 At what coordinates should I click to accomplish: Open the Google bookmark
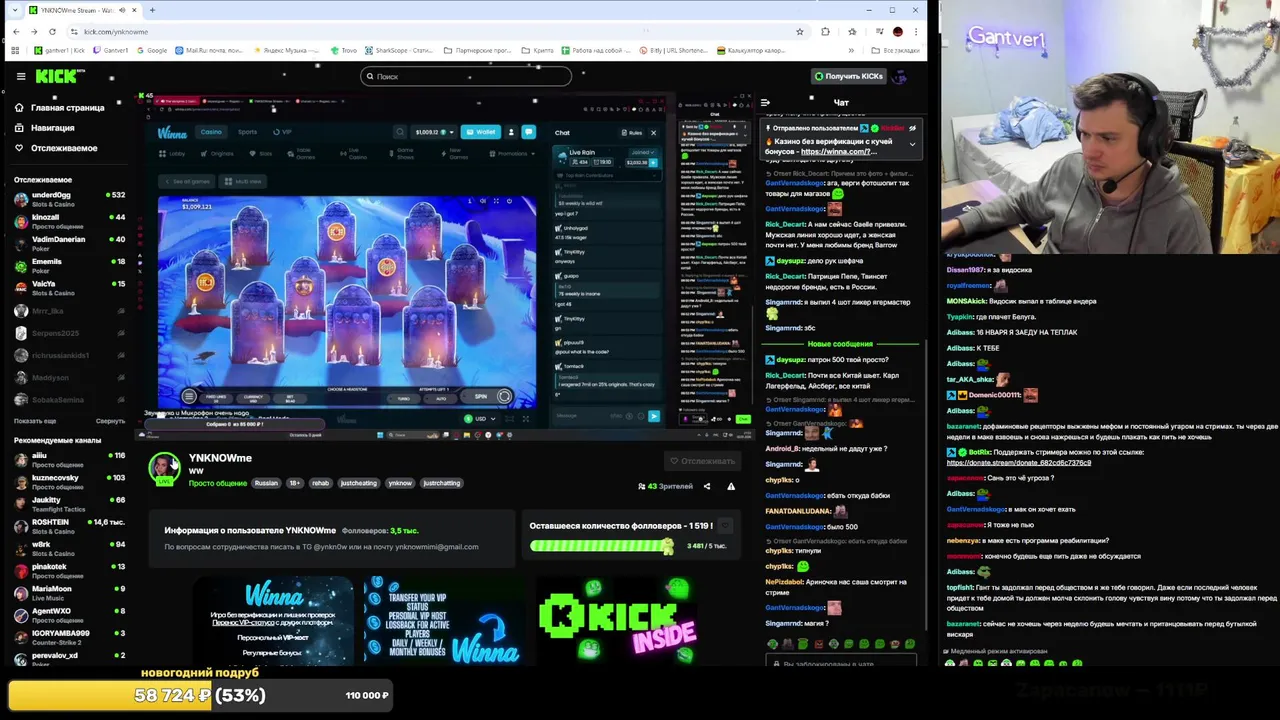coord(152,50)
